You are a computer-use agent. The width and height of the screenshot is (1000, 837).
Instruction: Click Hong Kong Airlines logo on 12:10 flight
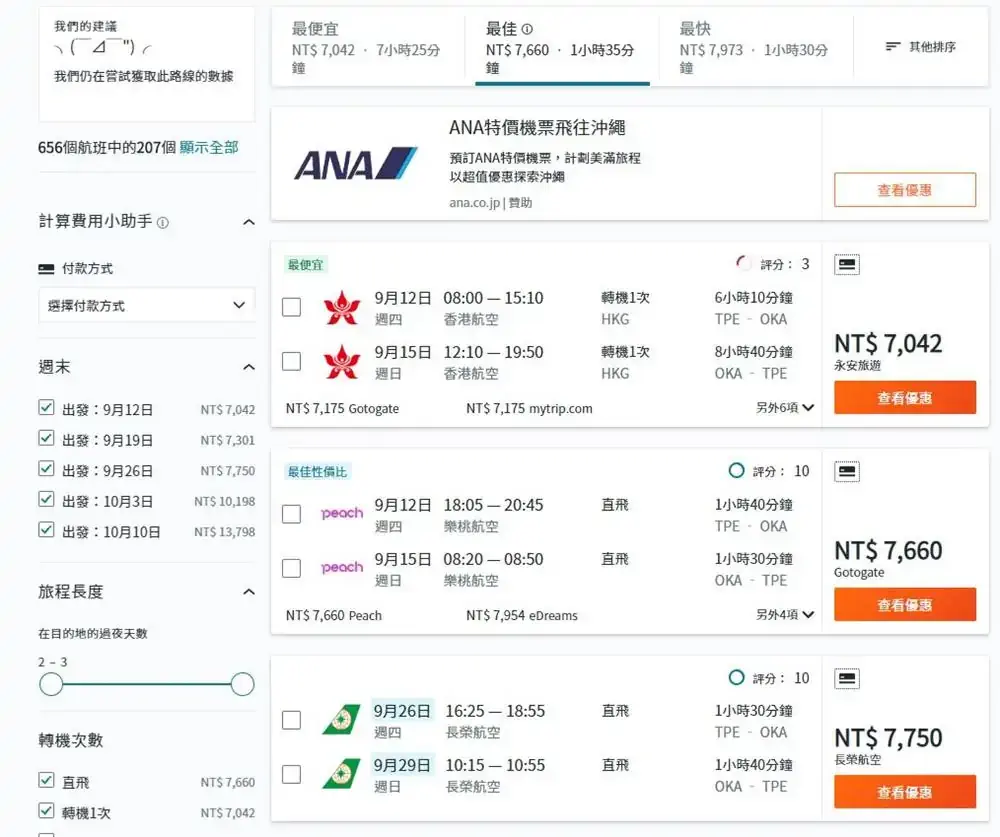point(342,362)
